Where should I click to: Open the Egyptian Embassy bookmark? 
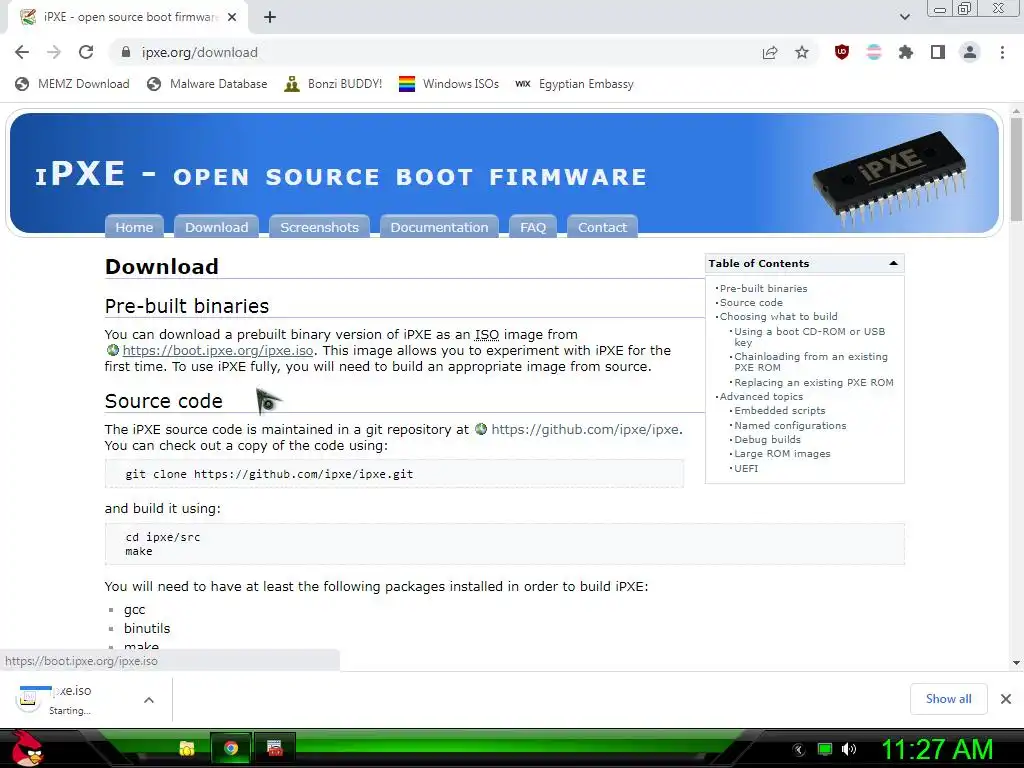point(574,84)
